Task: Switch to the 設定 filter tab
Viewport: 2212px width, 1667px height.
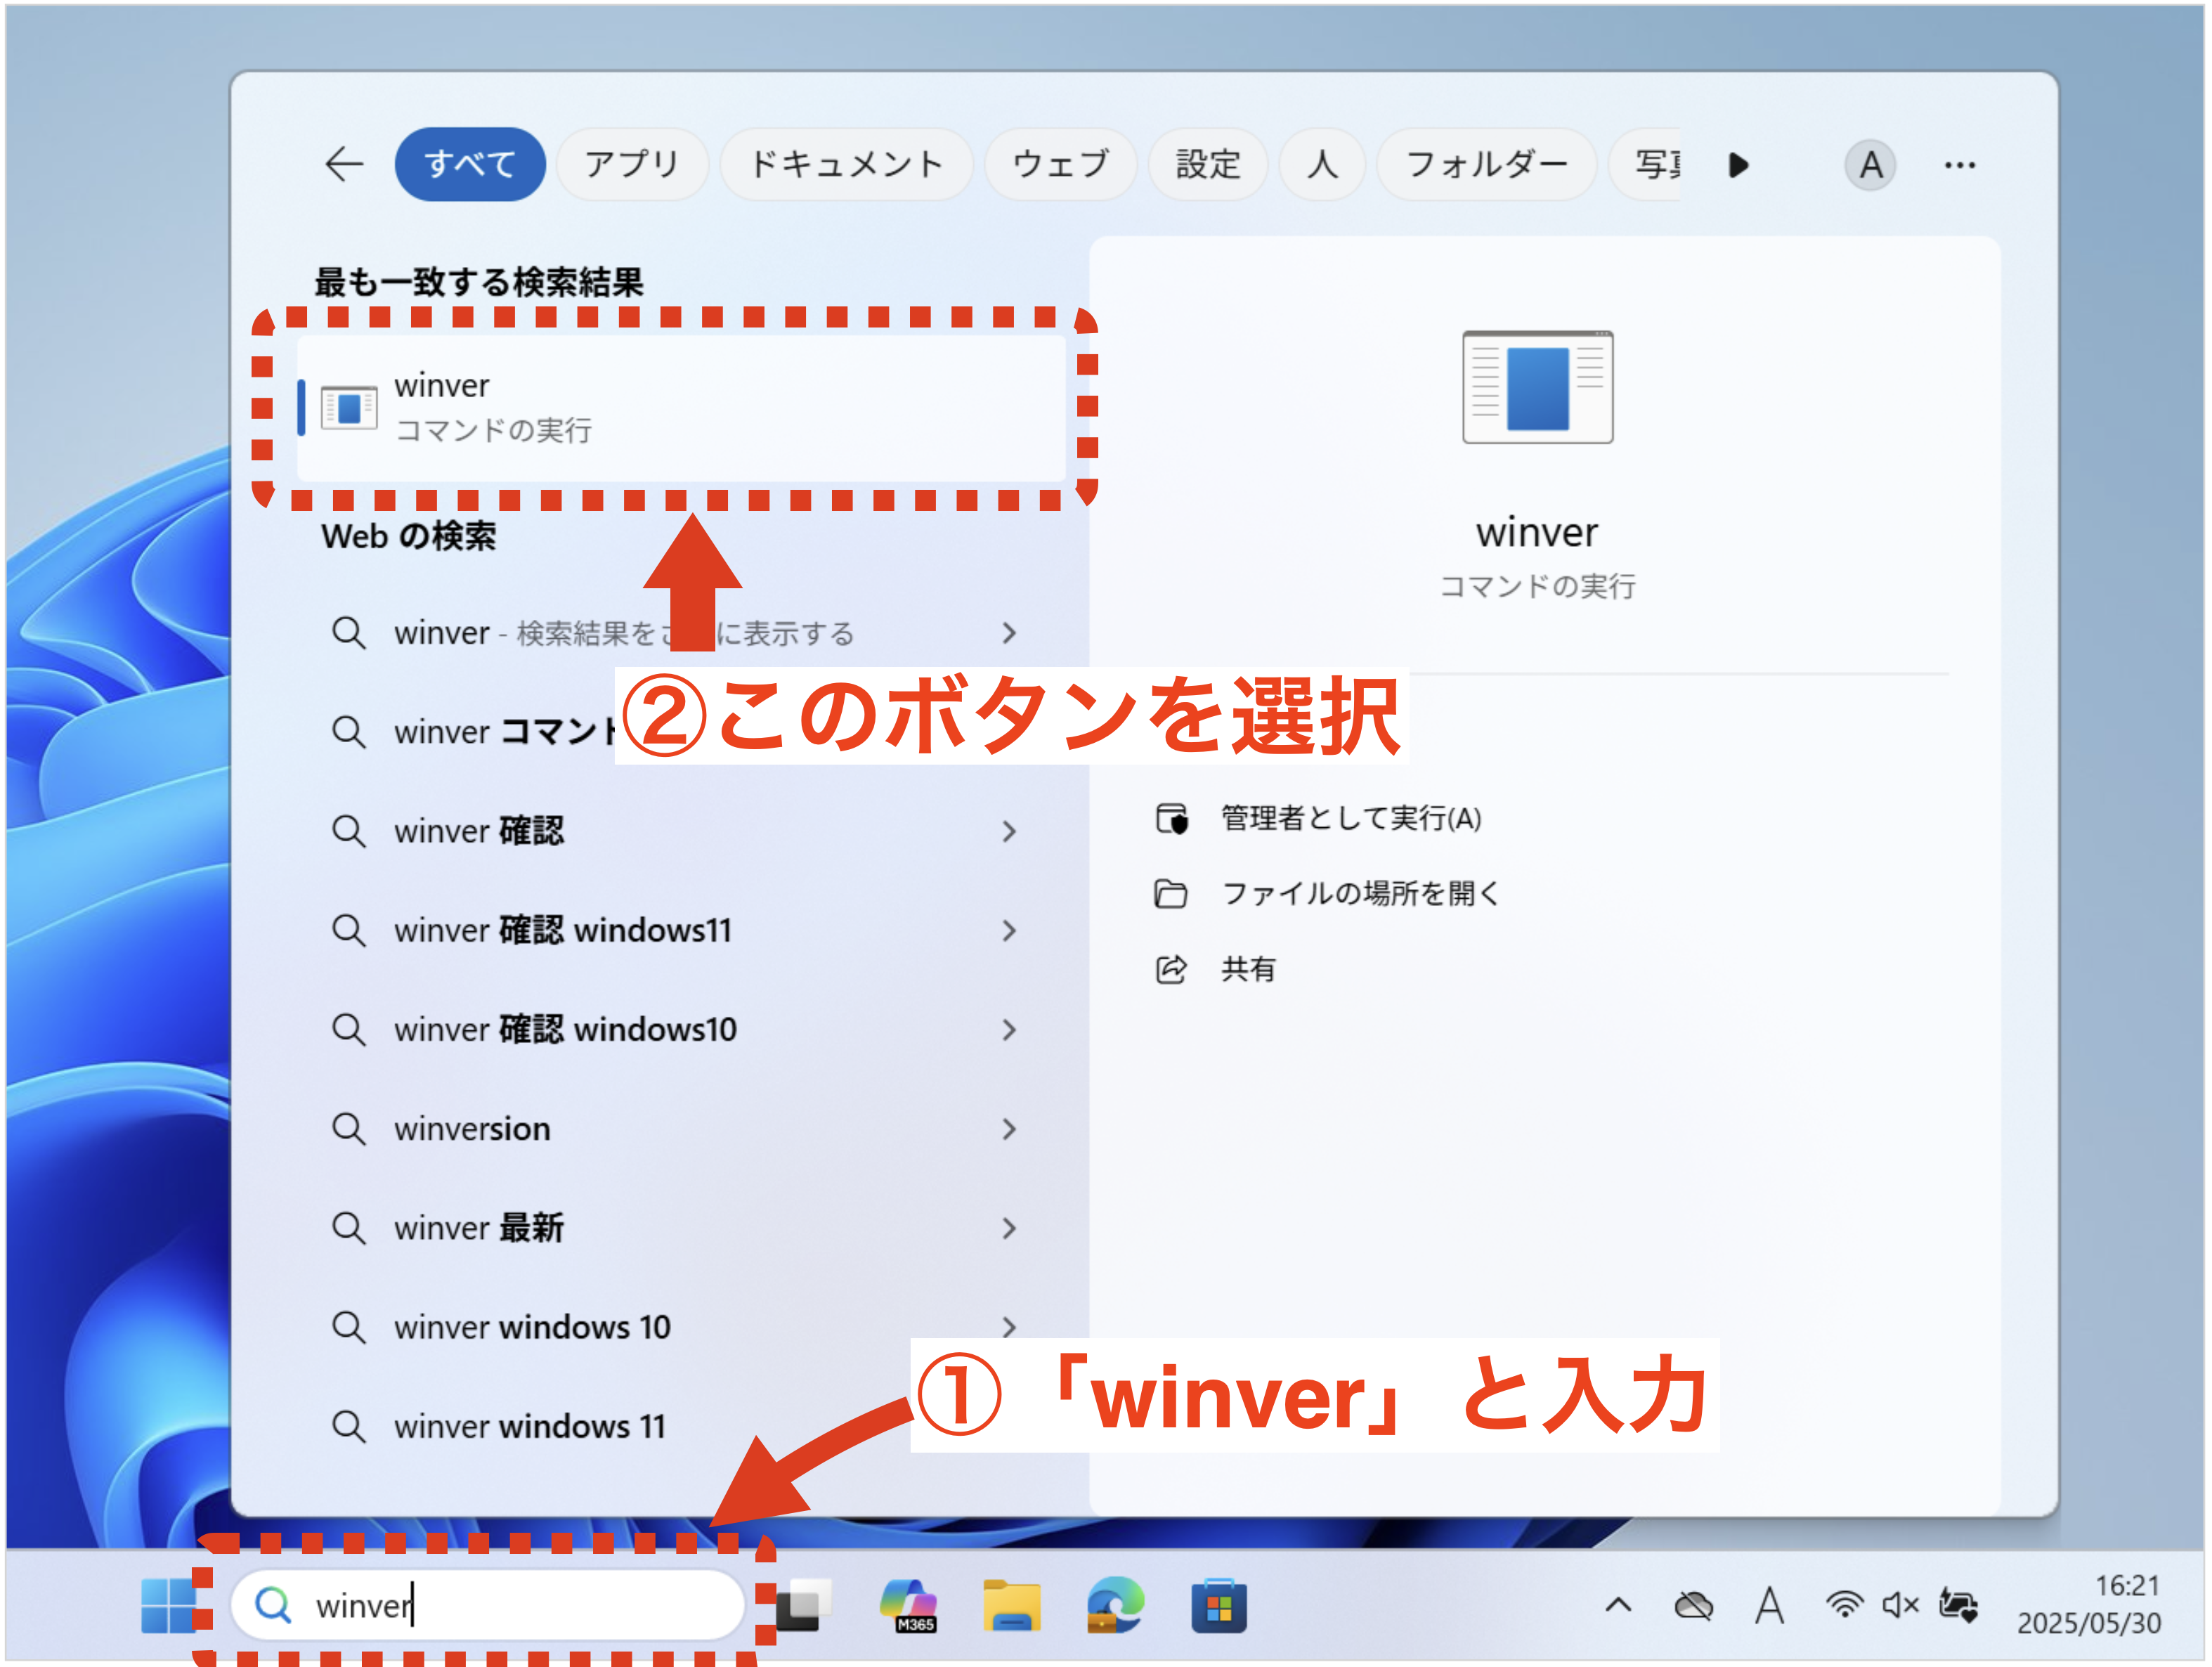Action: pyautogui.click(x=1207, y=164)
